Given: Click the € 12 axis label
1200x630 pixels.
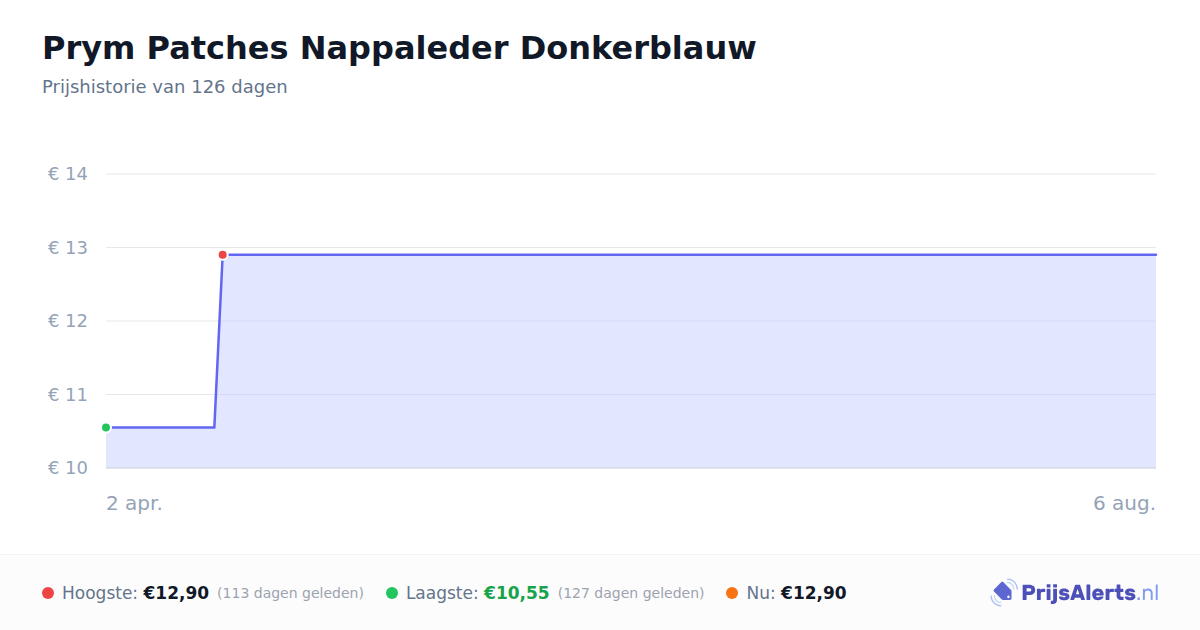Looking at the screenshot, I should [68, 321].
